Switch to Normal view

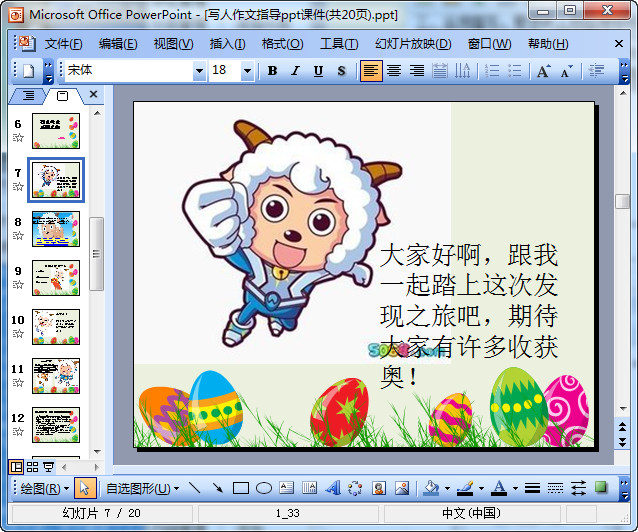click(16, 467)
